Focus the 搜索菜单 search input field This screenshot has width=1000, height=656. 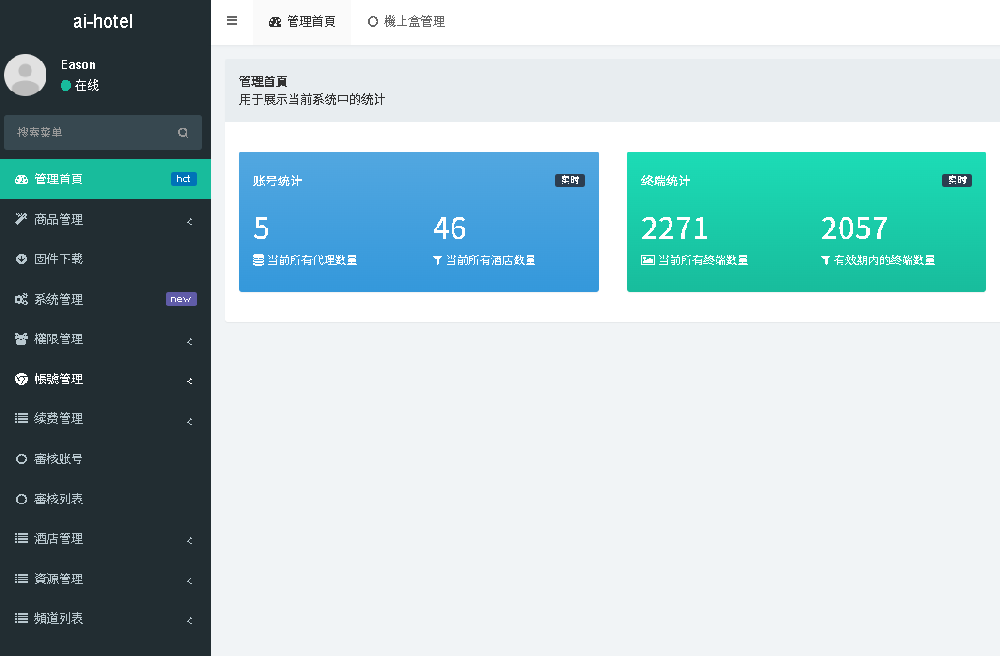92,132
